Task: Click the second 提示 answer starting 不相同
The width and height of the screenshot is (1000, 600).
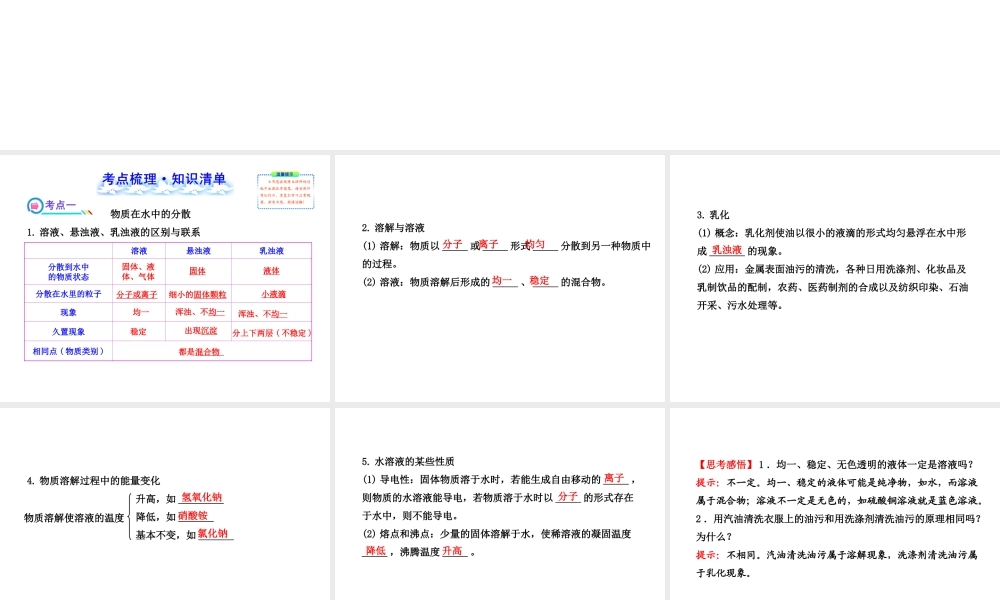Action: coord(837,564)
